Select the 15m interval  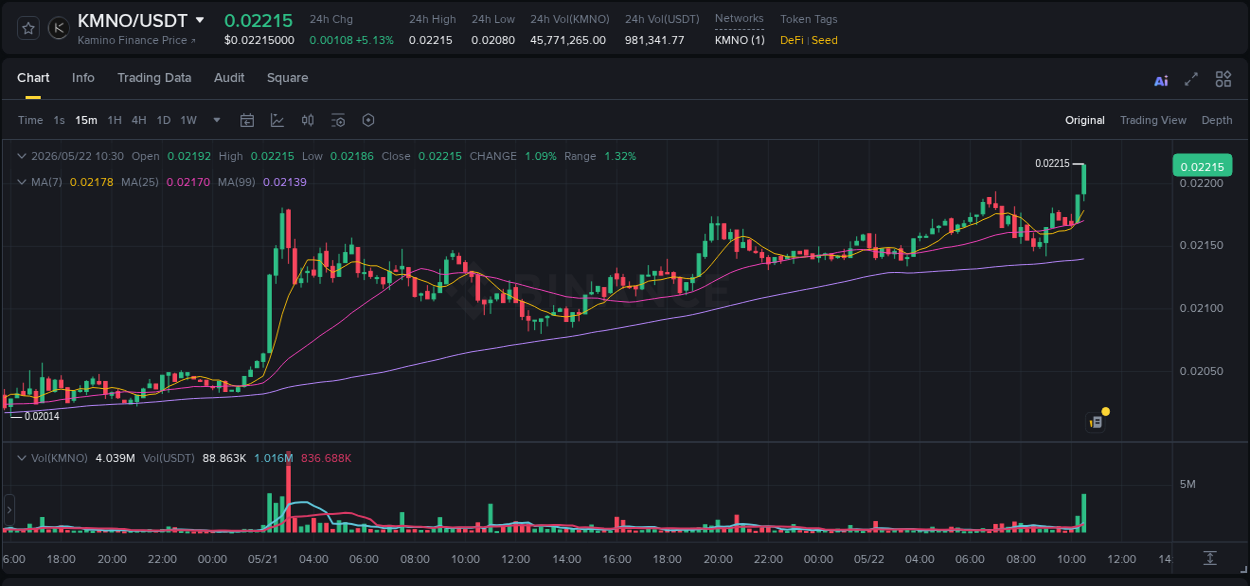click(86, 120)
